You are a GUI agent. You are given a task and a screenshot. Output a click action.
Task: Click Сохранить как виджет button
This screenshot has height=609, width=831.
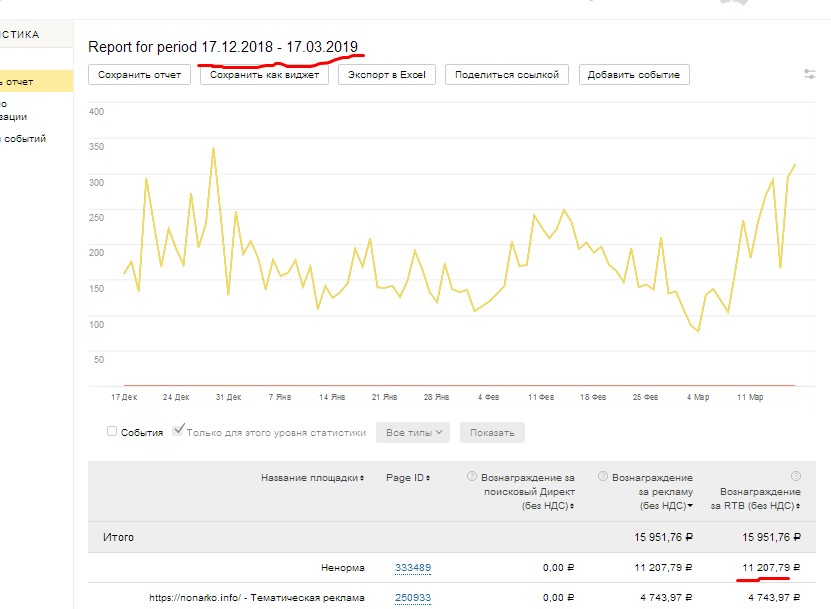coord(264,75)
